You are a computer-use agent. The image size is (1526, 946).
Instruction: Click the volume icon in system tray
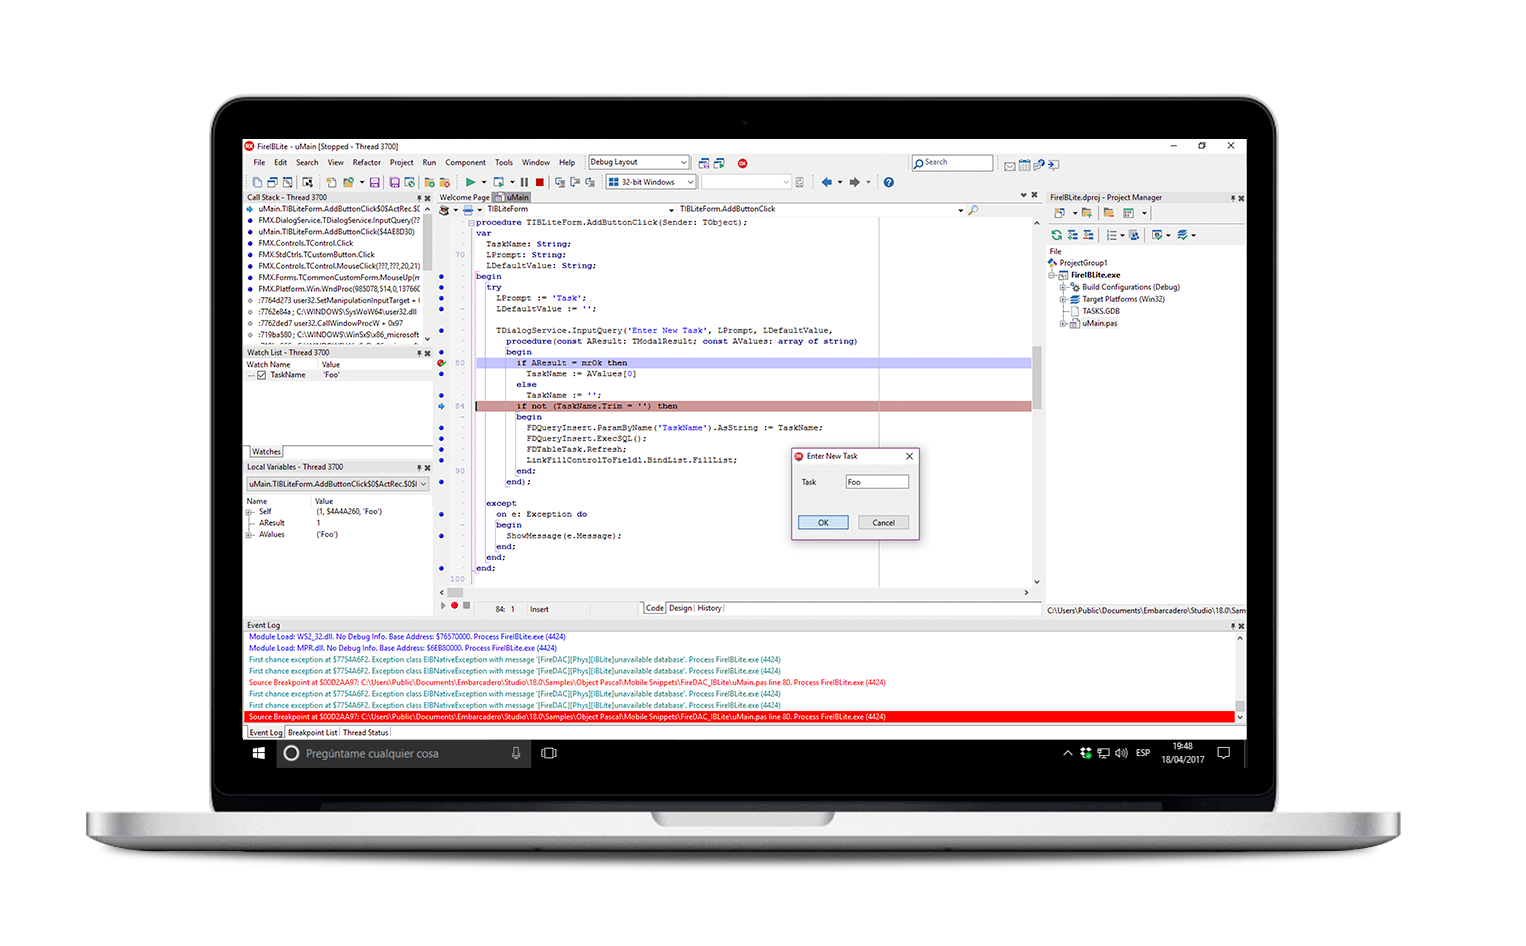click(x=1121, y=753)
